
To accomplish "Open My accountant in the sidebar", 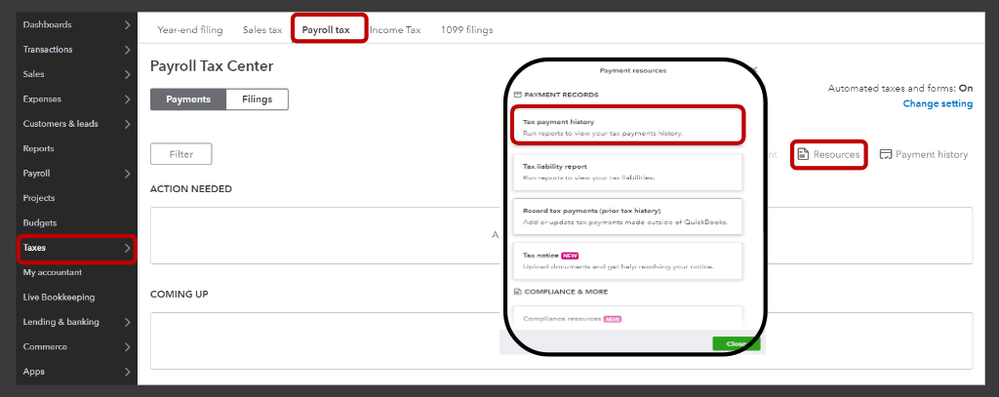I will click(52, 272).
